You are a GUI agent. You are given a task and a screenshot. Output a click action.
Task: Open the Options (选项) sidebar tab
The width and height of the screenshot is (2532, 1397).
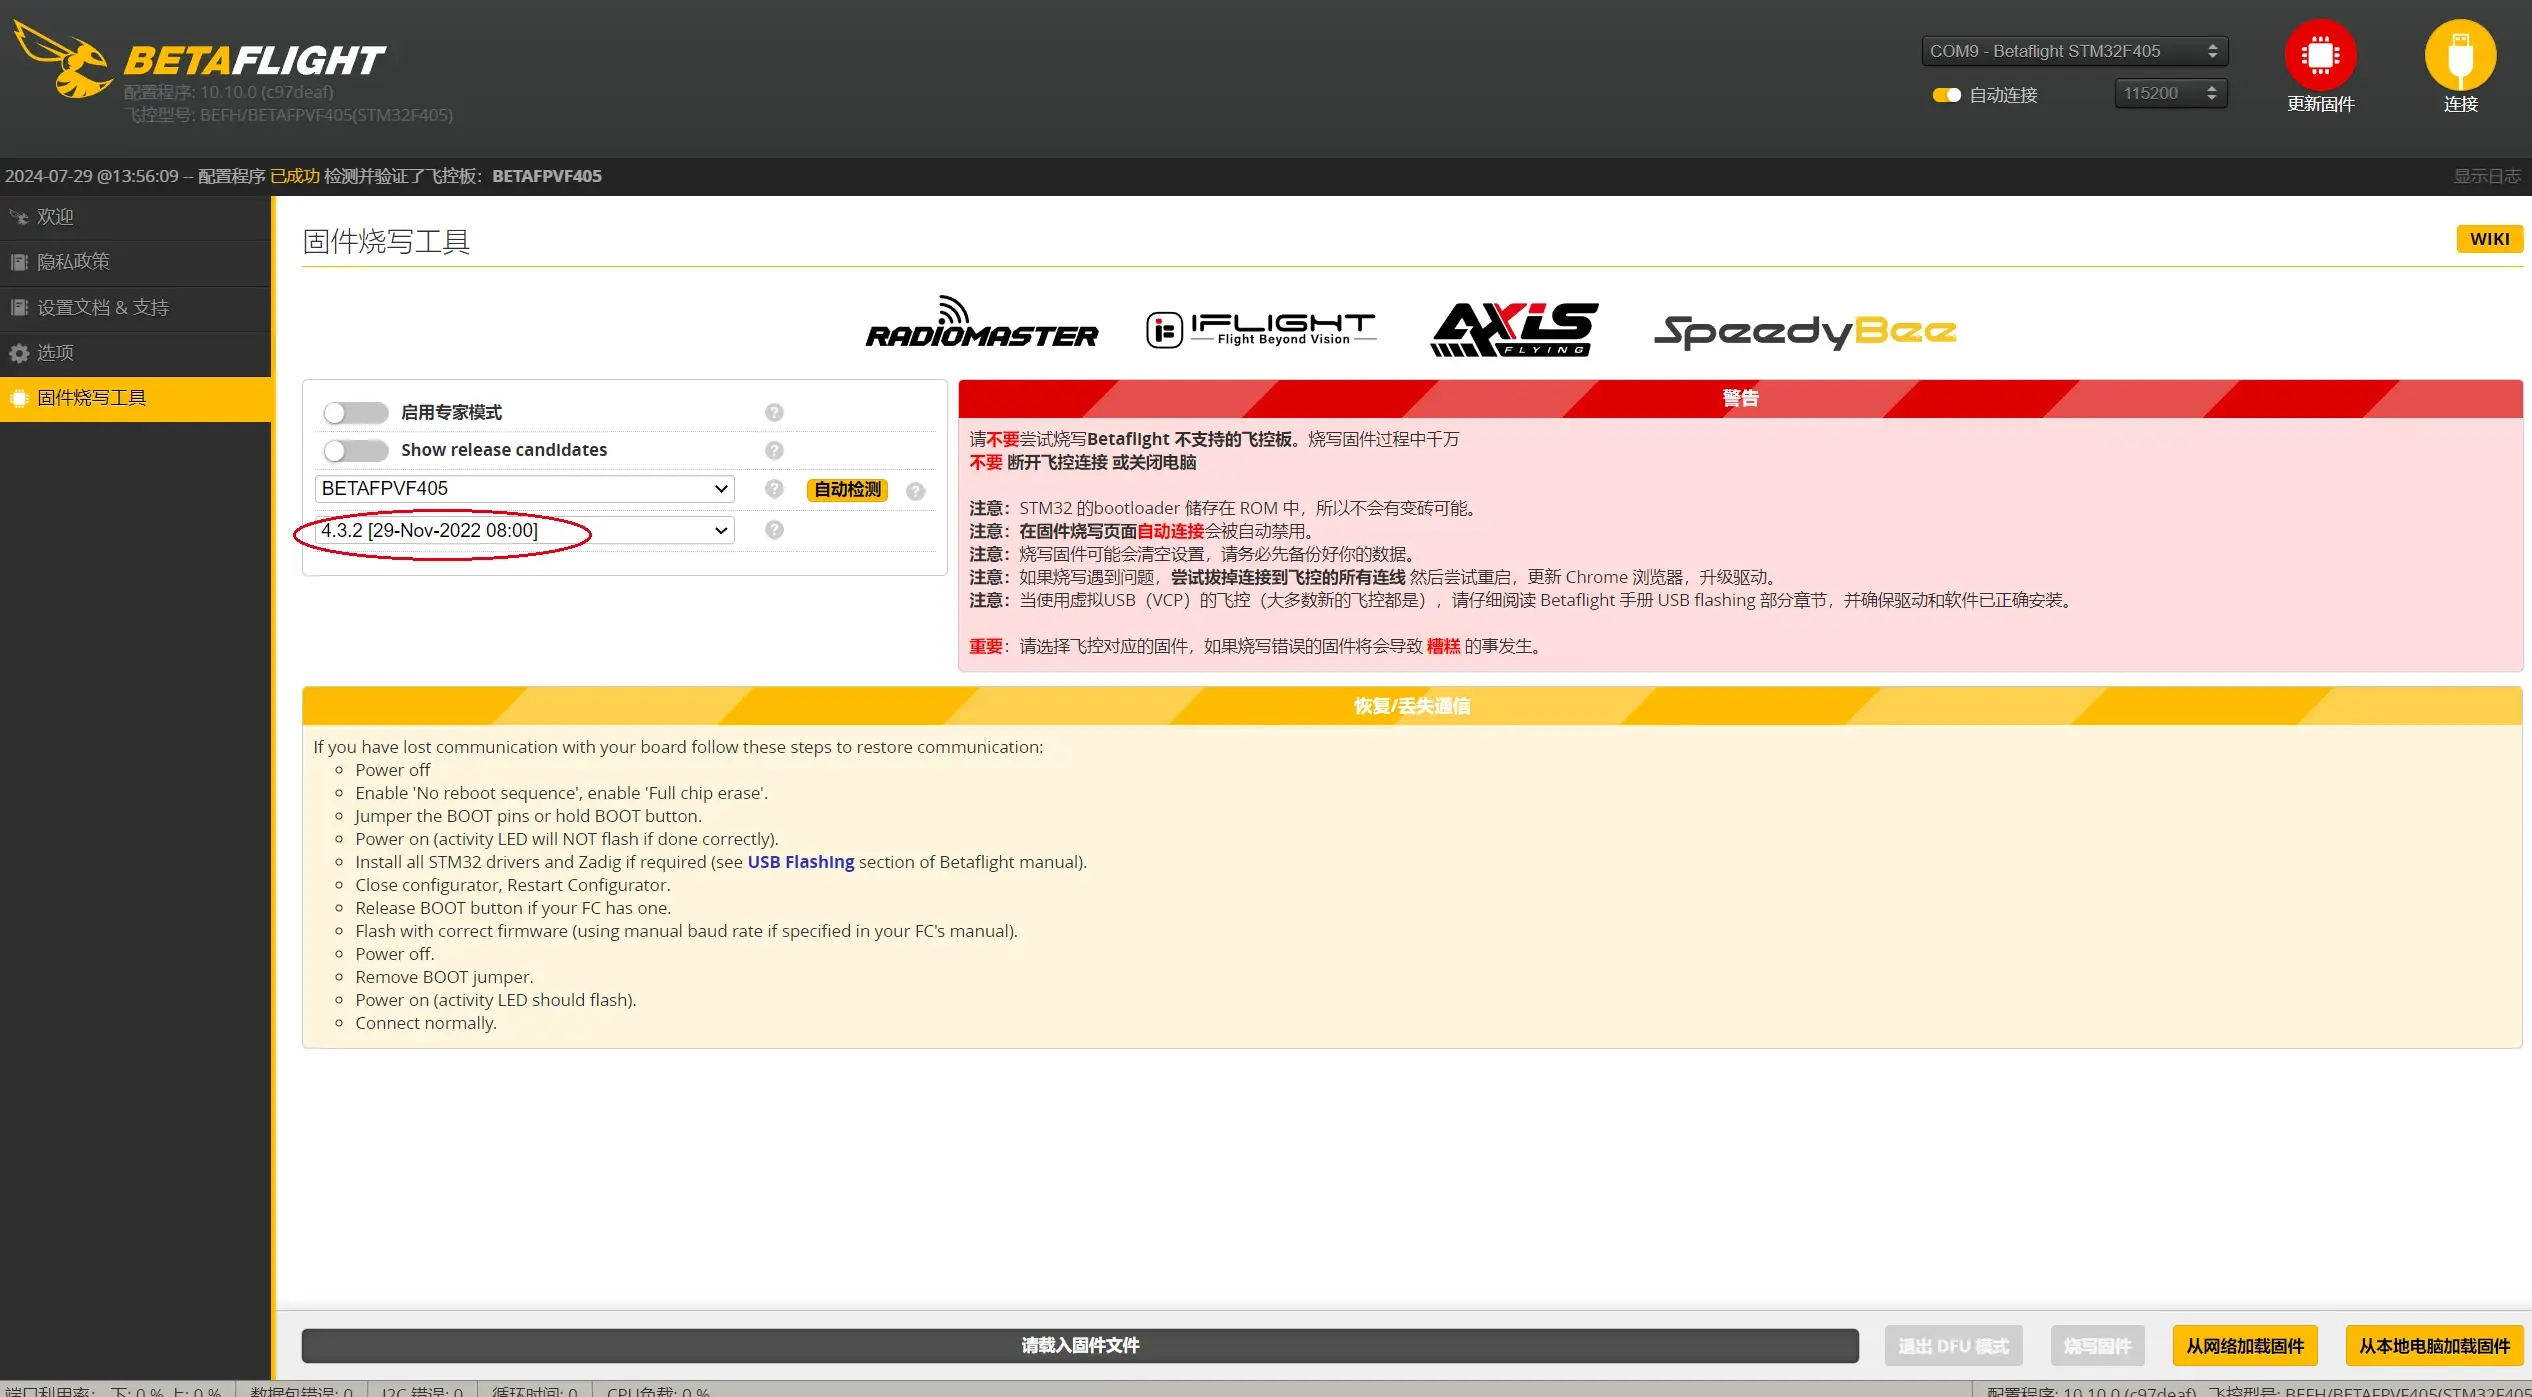click(x=55, y=352)
